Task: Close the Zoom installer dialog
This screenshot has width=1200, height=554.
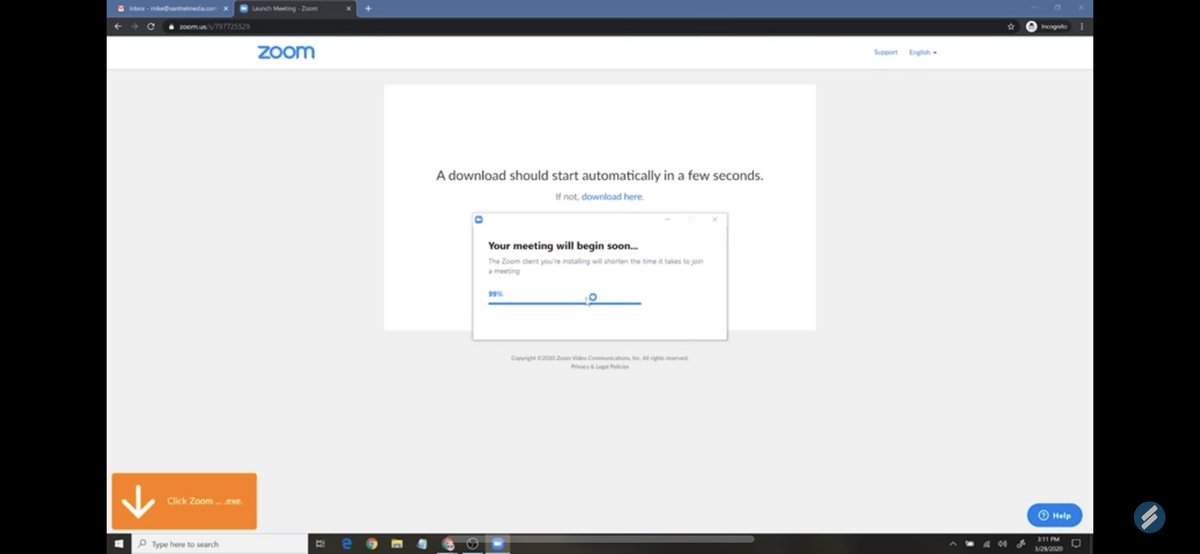Action: point(714,219)
